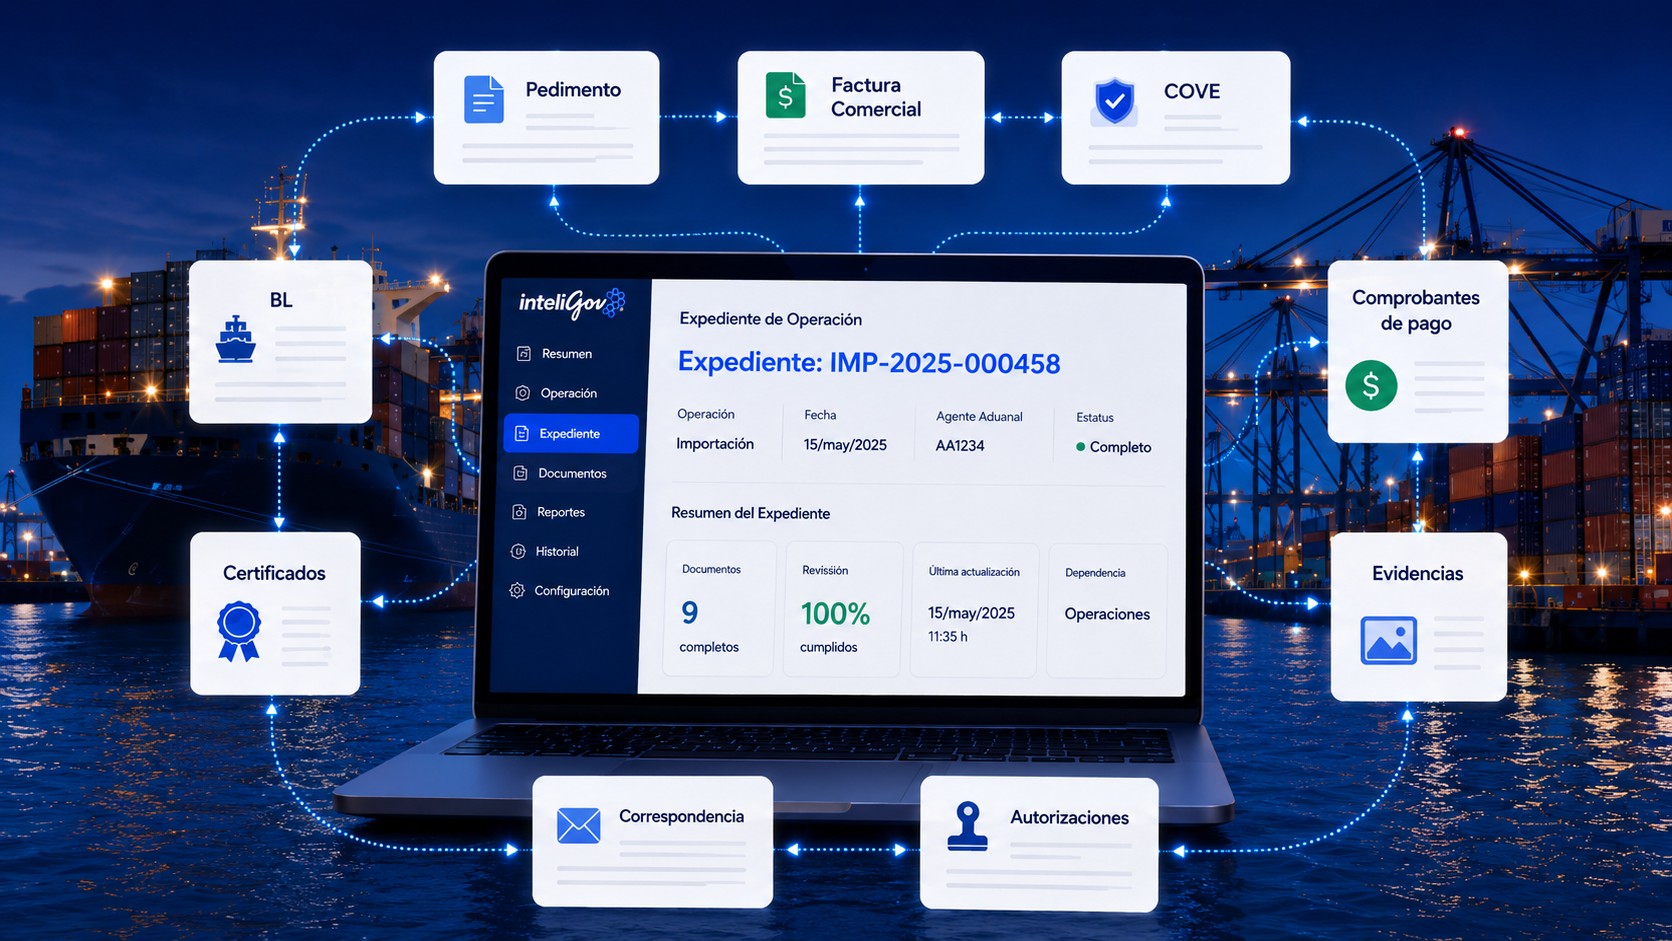The height and width of the screenshot is (941, 1672).
Task: Click the Configuración gear icon
Action: click(x=517, y=591)
